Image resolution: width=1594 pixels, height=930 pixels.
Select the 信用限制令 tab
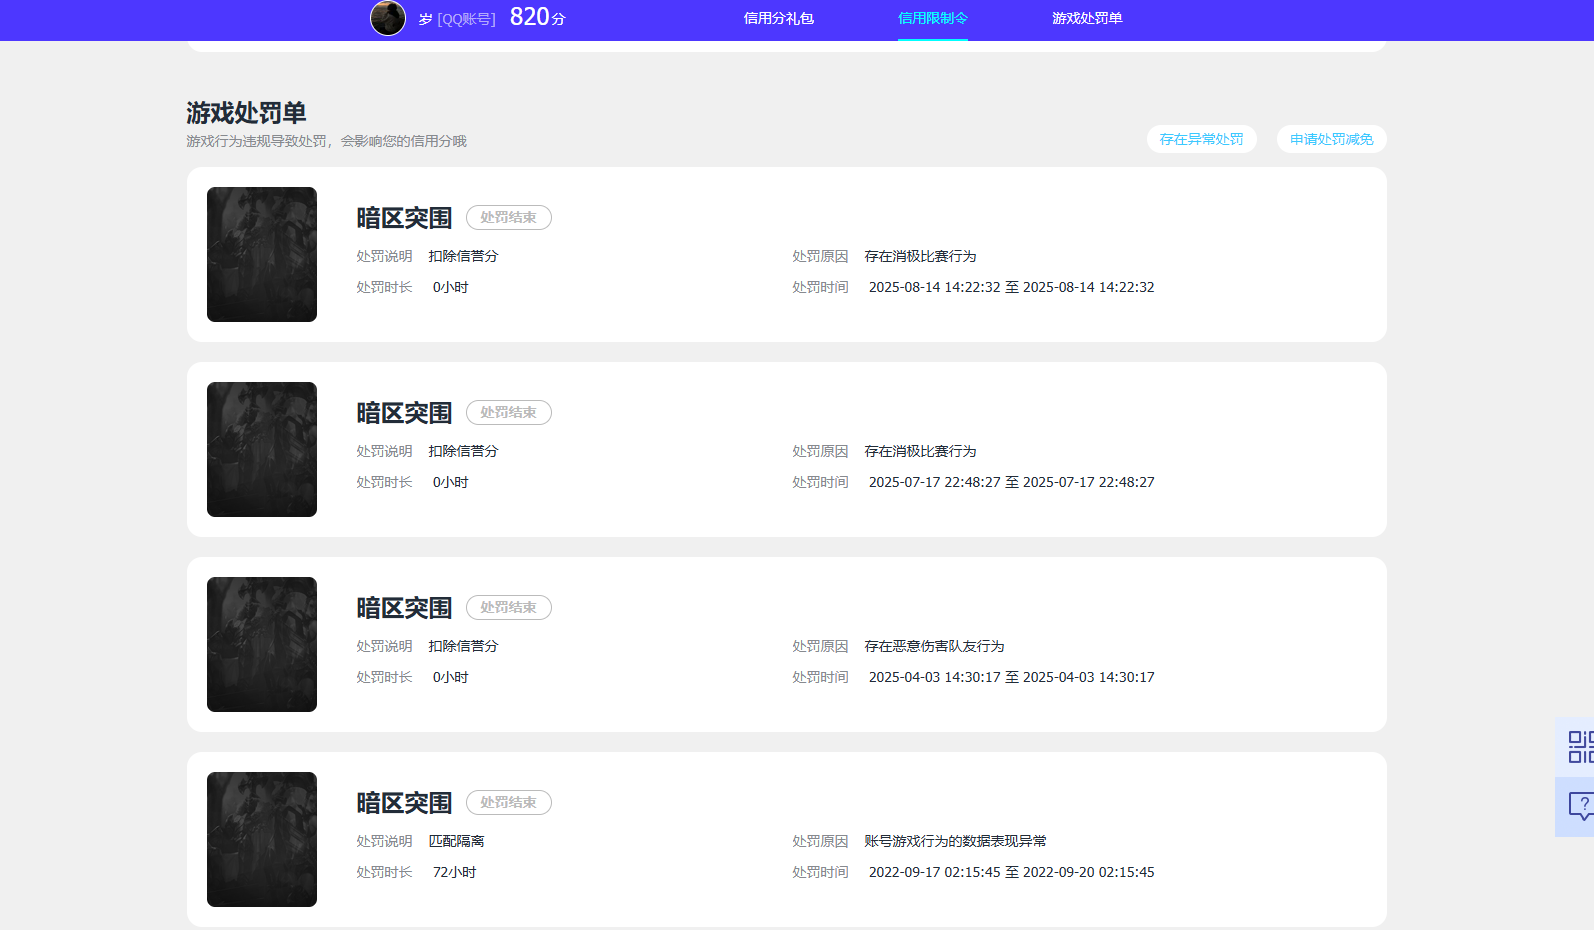[x=932, y=18]
